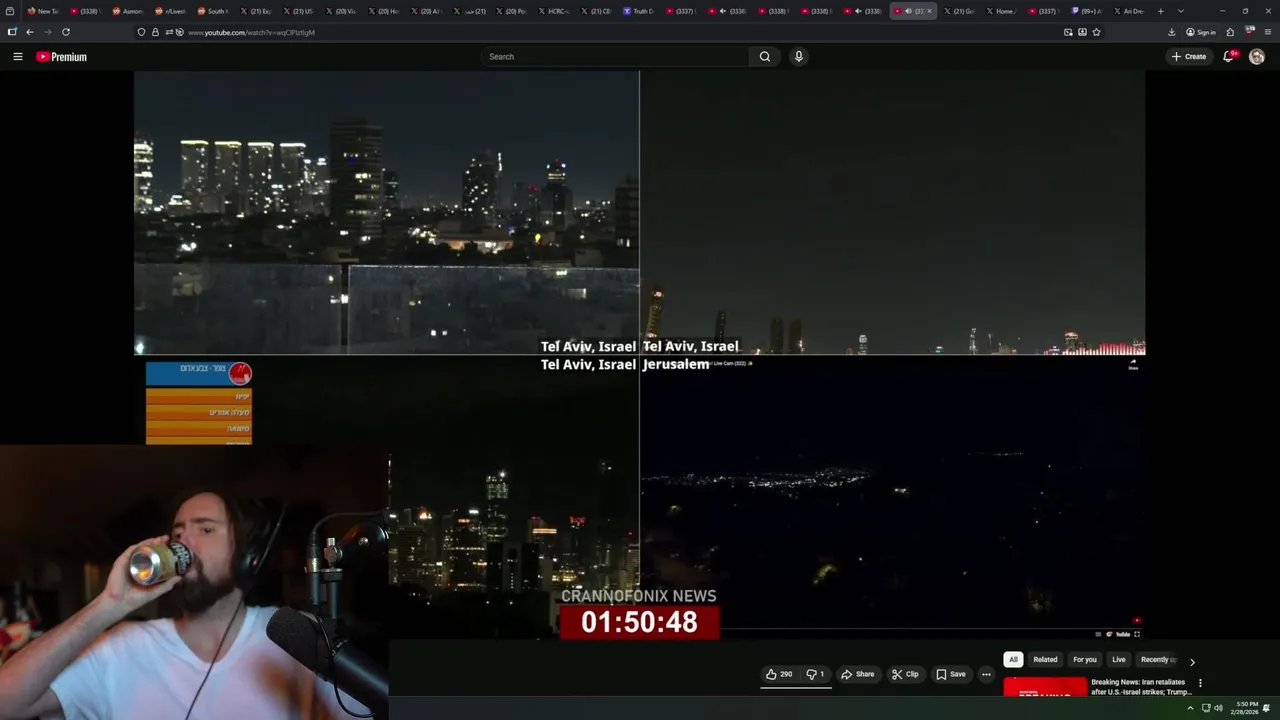
Task: Open the Breaking News Iran retaliates title
Action: pos(1141,687)
